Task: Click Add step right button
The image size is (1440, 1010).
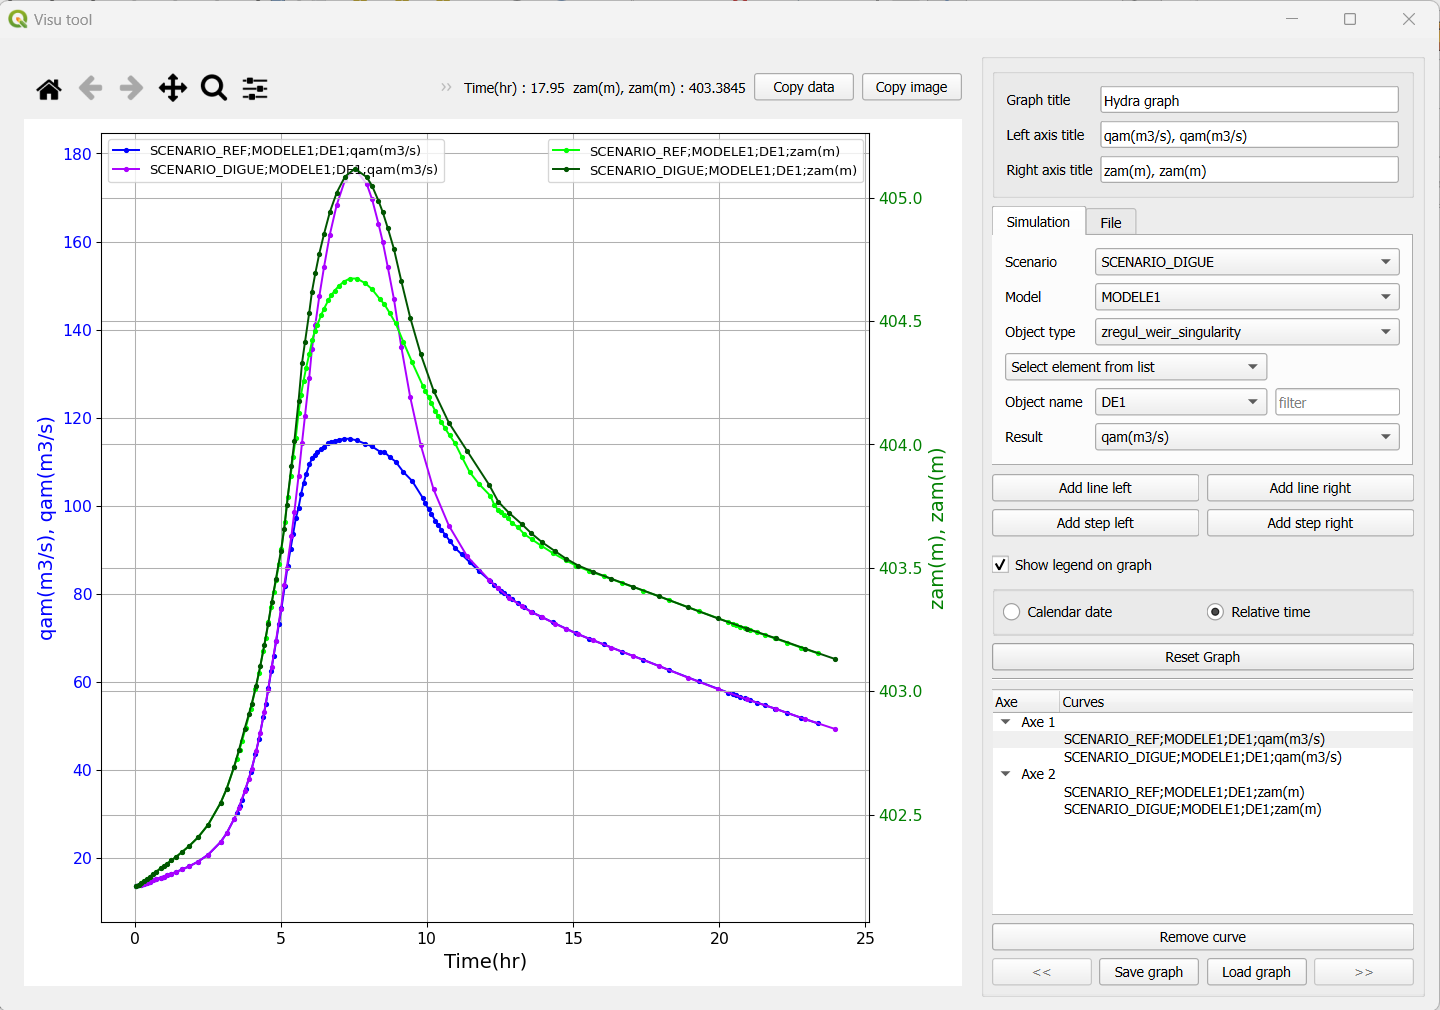Action: [x=1310, y=523]
